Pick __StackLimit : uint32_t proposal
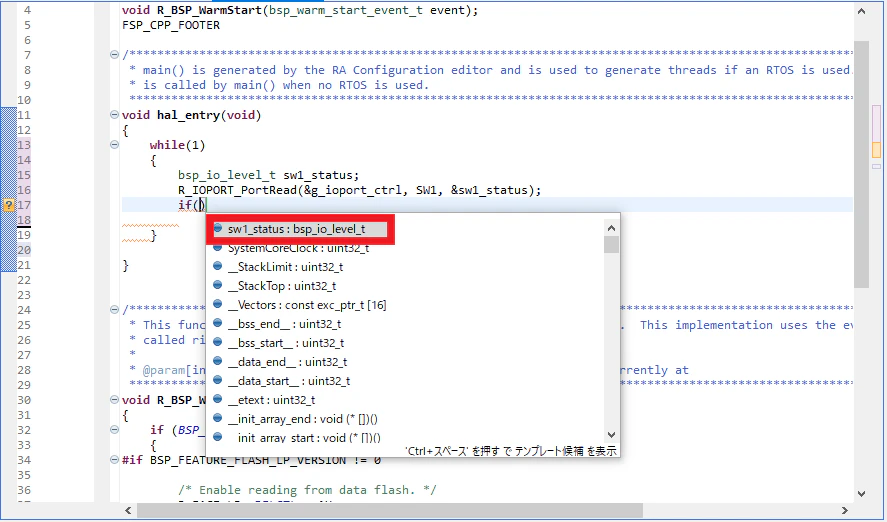887x522 pixels. 285,267
